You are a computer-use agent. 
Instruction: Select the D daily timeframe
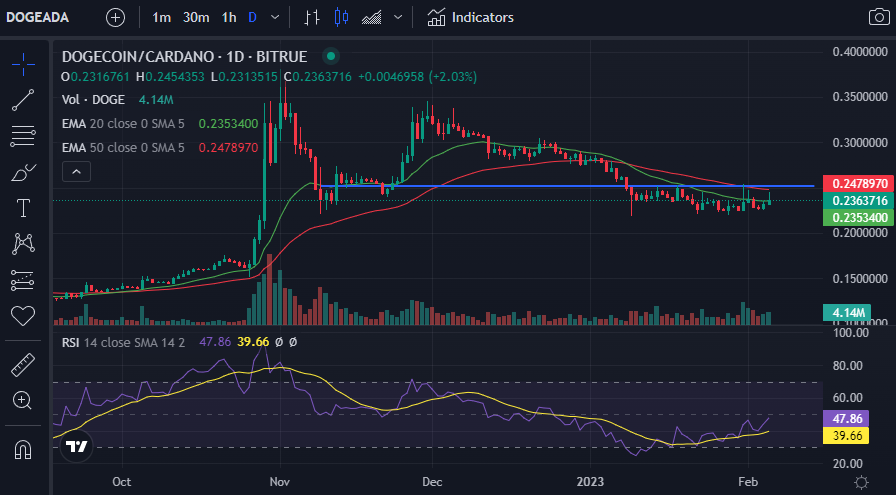[253, 18]
